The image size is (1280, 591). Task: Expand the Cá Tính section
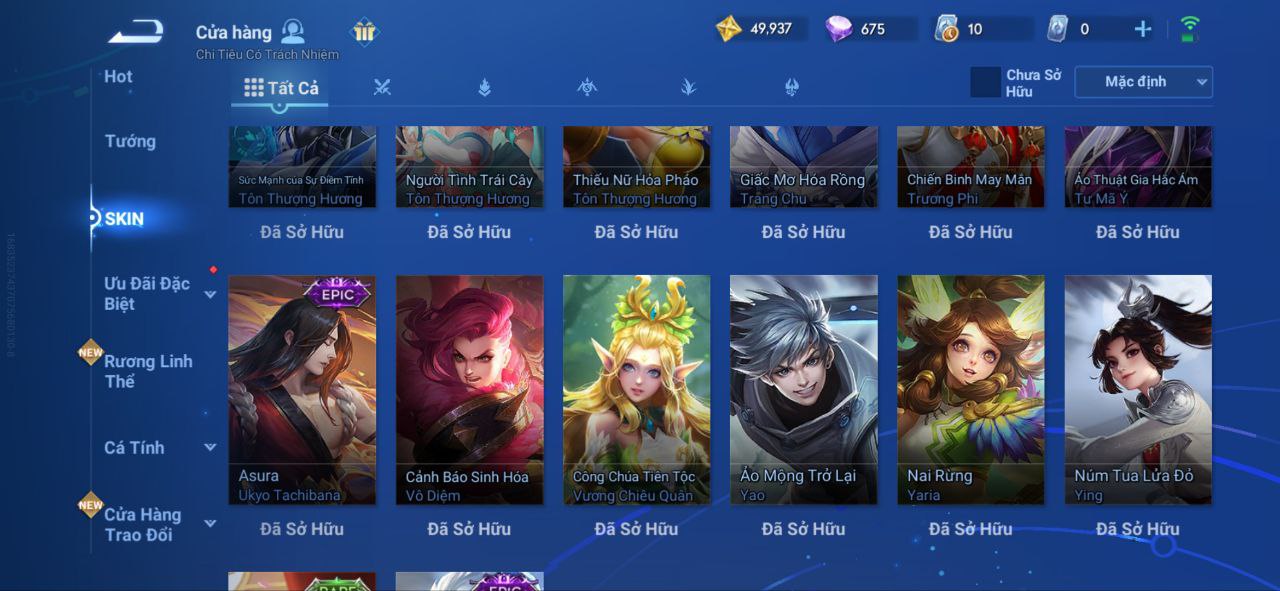click(x=211, y=448)
